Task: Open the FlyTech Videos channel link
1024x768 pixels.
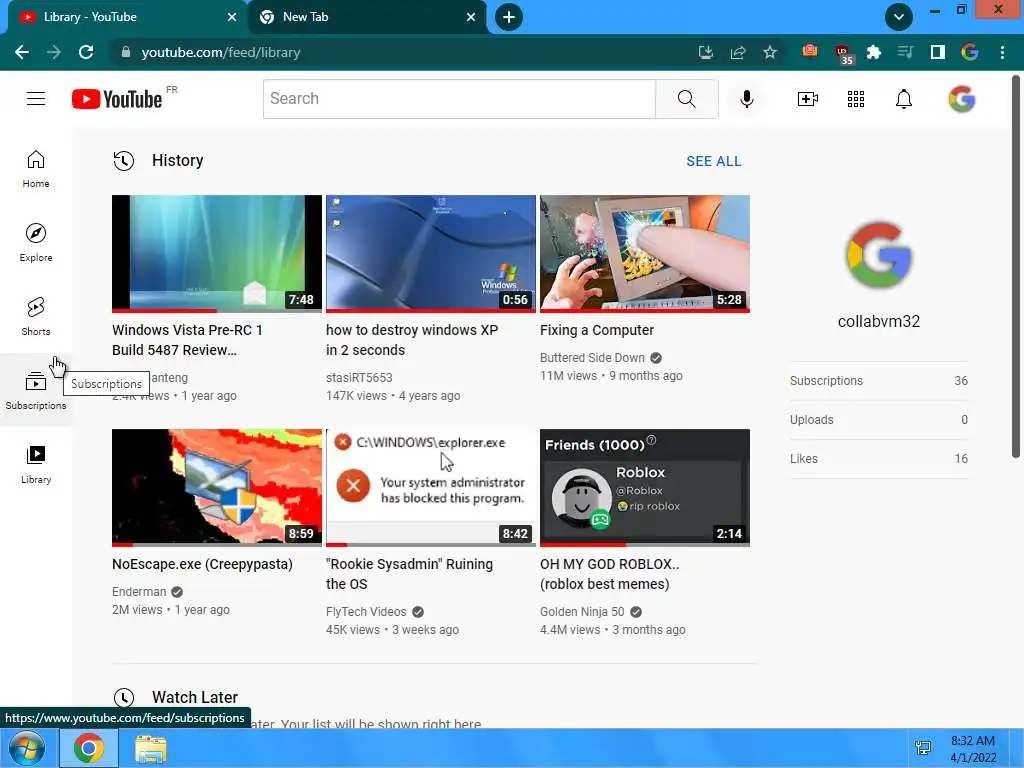Action: click(x=366, y=612)
